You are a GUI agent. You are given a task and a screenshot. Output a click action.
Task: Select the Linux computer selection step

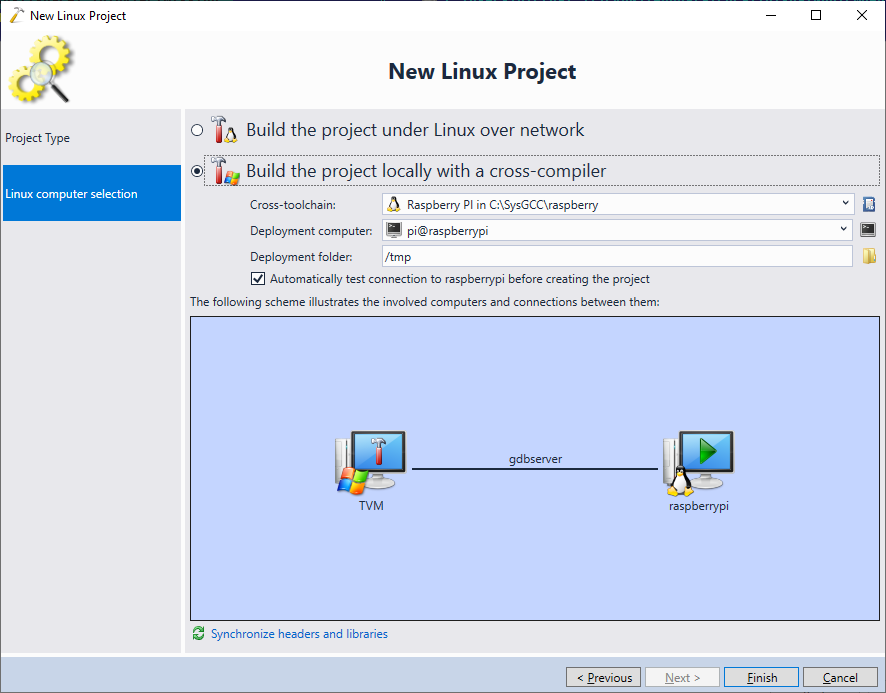92,193
